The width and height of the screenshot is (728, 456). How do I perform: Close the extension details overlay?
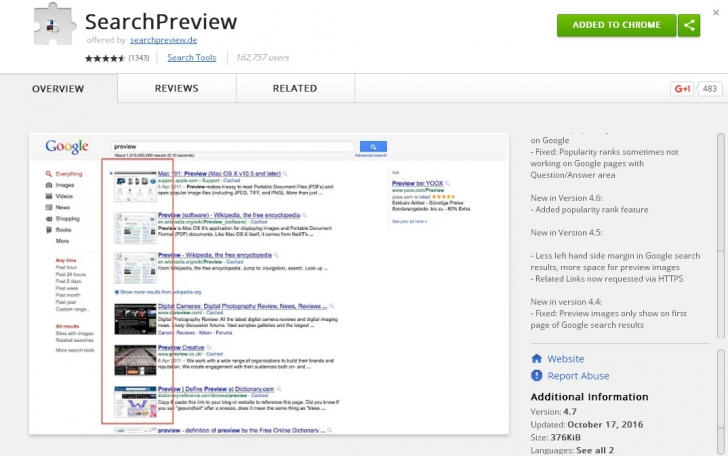tap(716, 13)
